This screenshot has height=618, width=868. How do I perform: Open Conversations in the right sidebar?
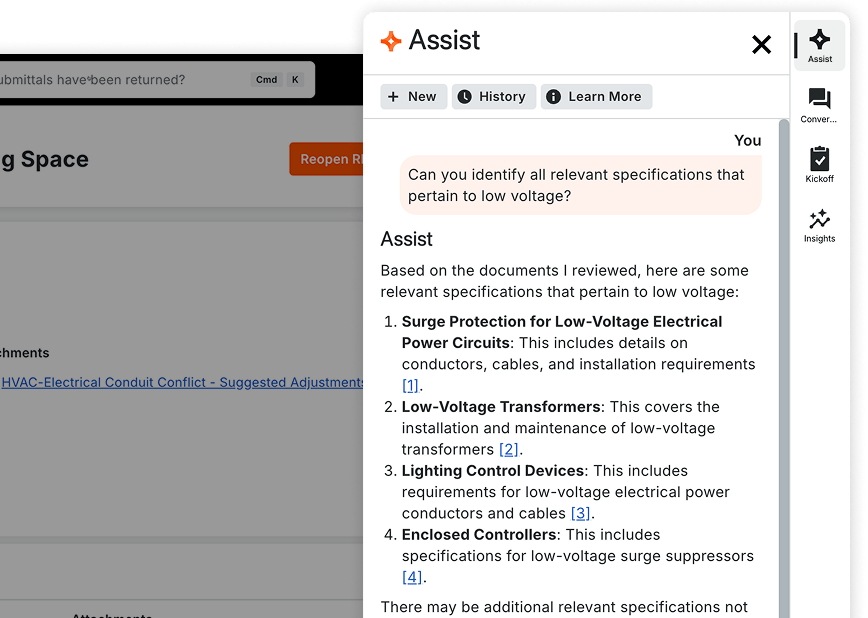[x=819, y=105]
